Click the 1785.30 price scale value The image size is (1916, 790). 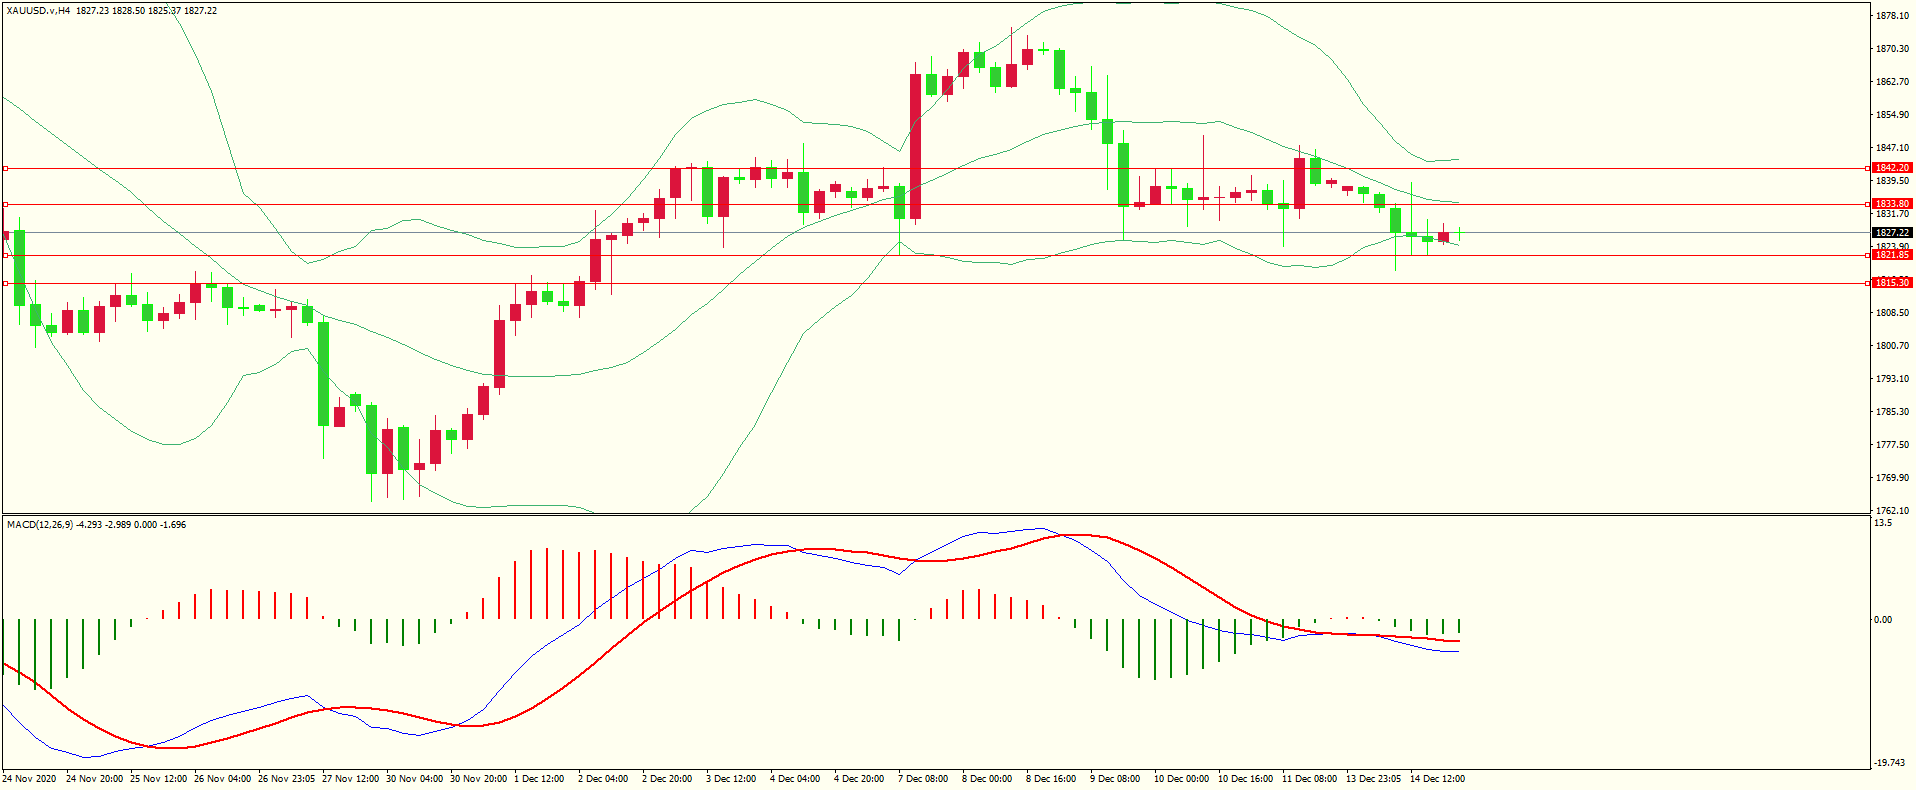coord(1892,412)
